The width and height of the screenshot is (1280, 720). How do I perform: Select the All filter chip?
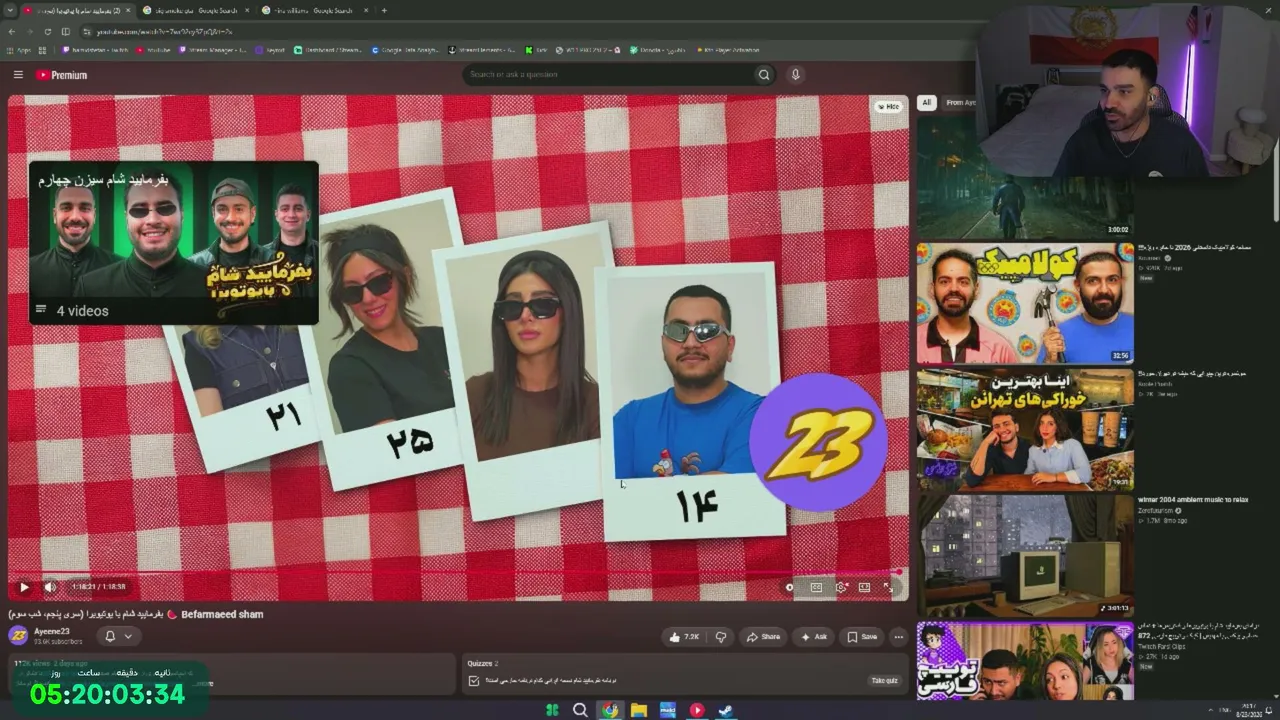click(927, 102)
